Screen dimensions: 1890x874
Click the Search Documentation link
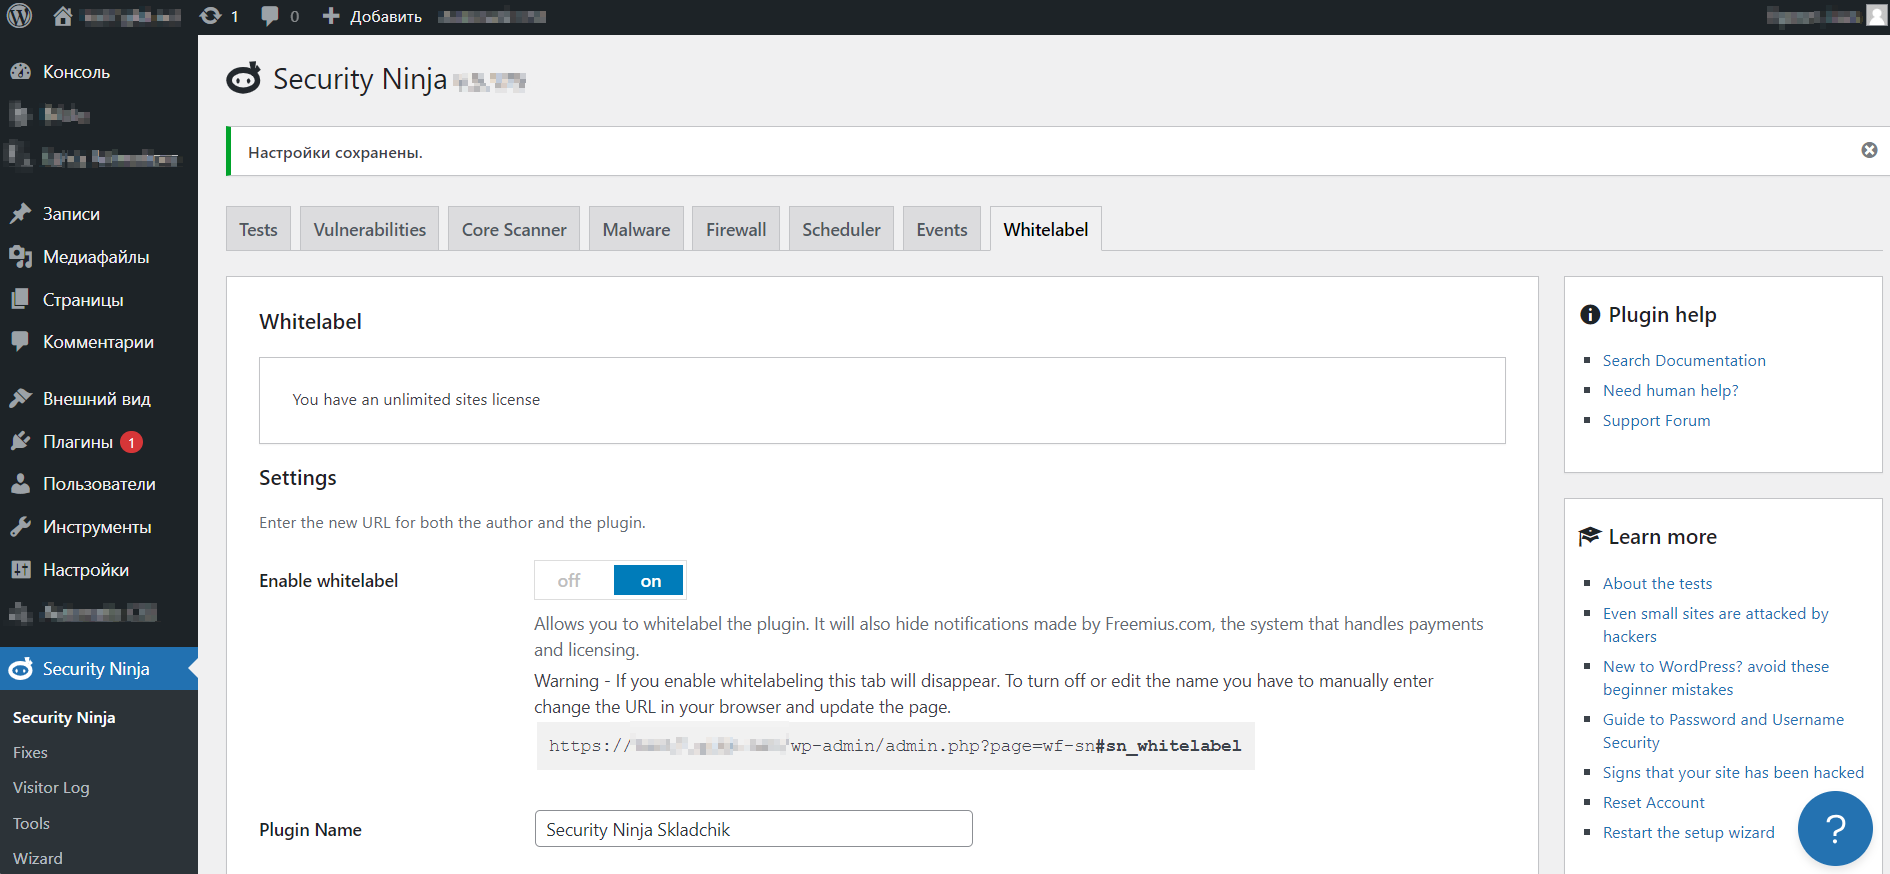[1683, 361]
